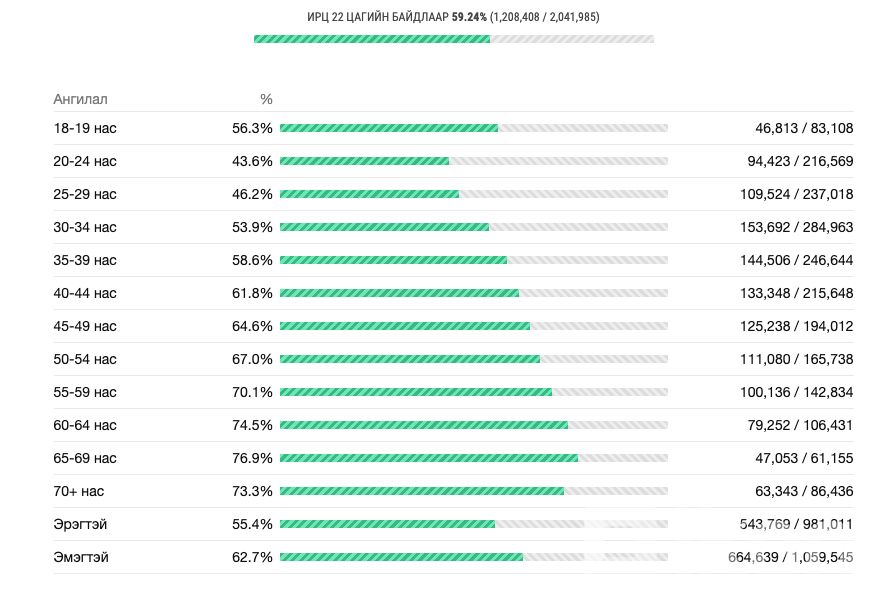Image resolution: width=890 pixels, height=590 pixels.
Task: Click the 18-19 нас progress bar
Action: 473,128
